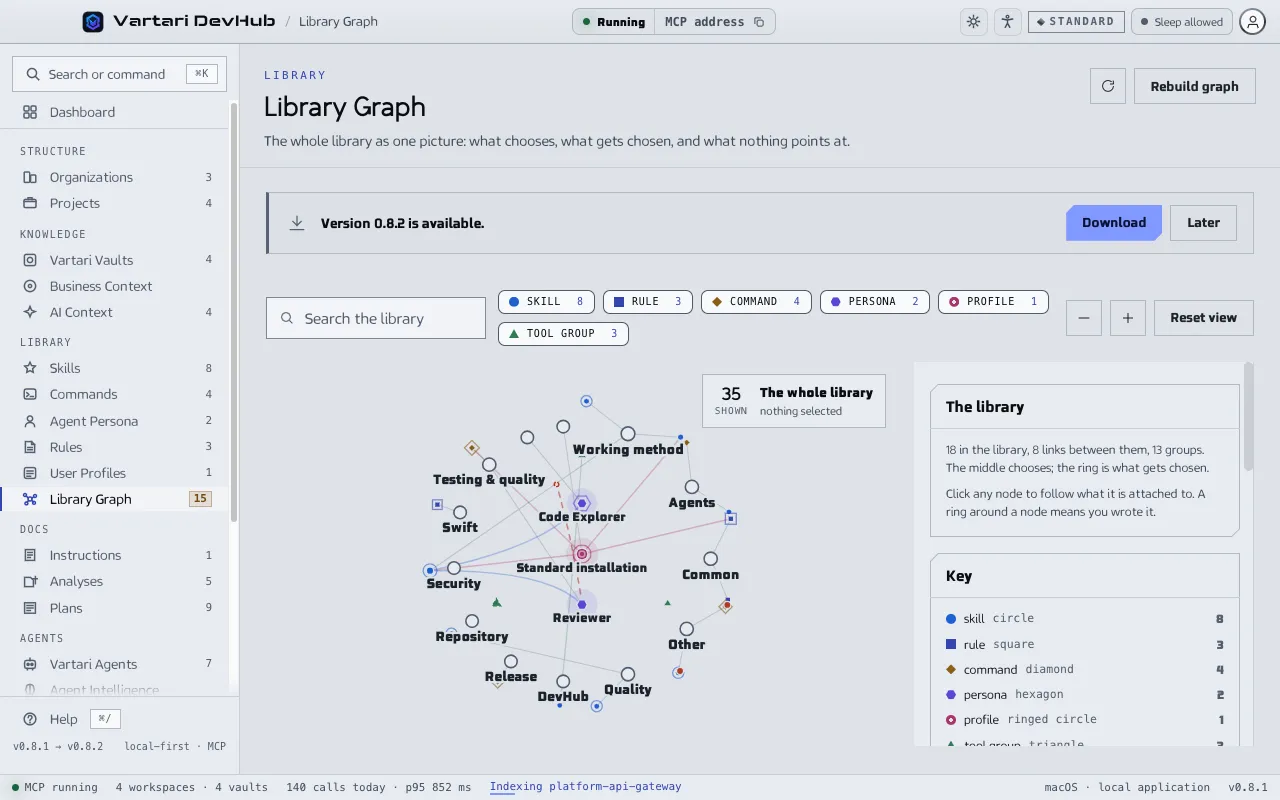Viewport: 1280px width, 800px height.
Task: Select the Code Explorer persona node
Action: (x=581, y=503)
